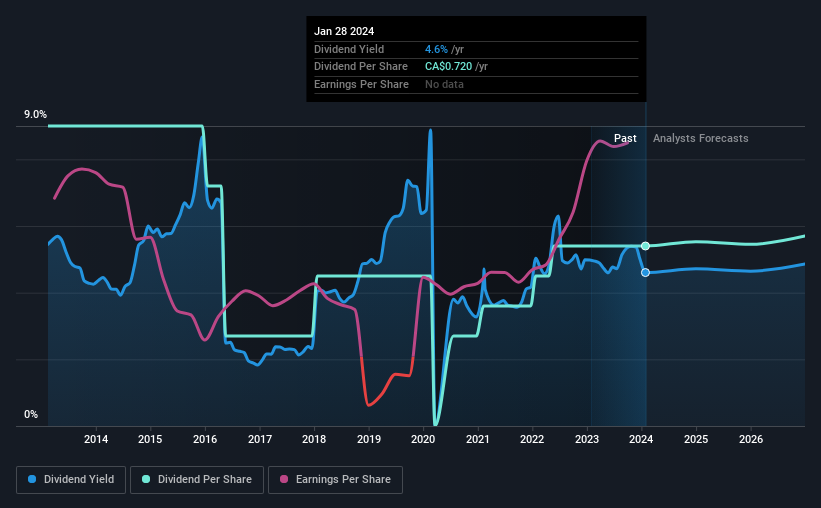The height and width of the screenshot is (508, 821).
Task: Click the 9.0% y-axis label
Action: (35, 114)
